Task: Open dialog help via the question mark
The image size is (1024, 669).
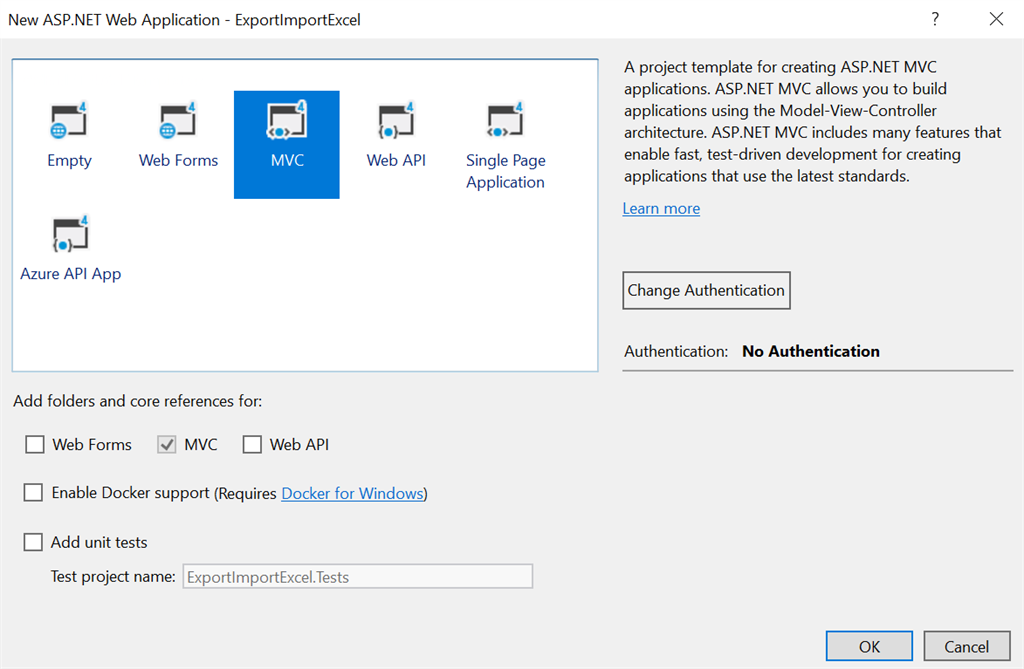Action: pyautogui.click(x=934, y=19)
